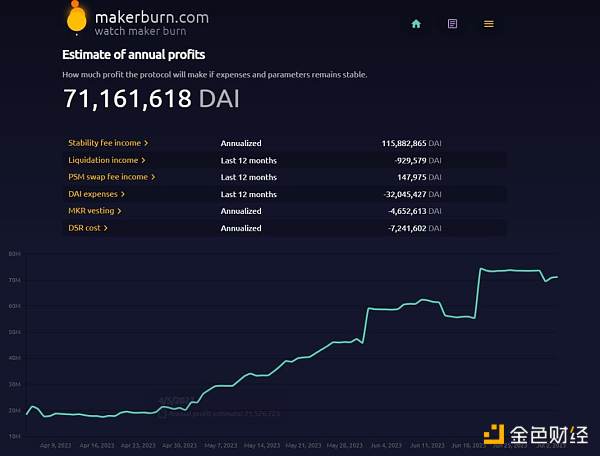The height and width of the screenshot is (456, 600).
Task: Select the -929,579 DAI liquidation value
Action: (x=418, y=161)
